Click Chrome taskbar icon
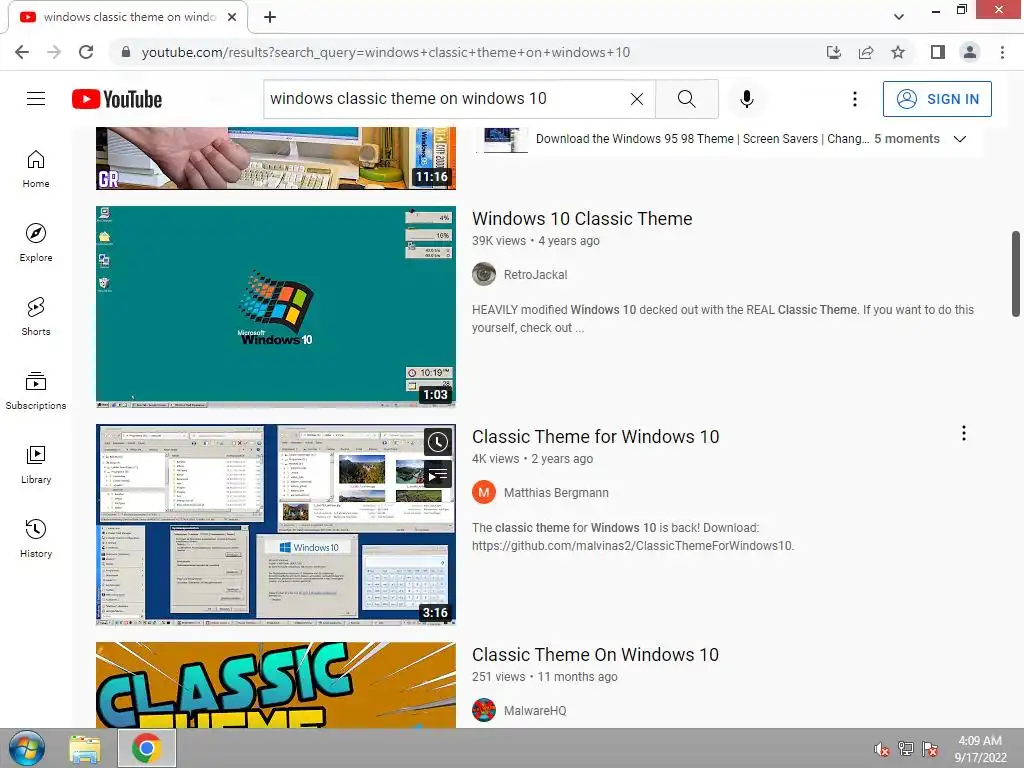Screen dimensions: 1024x768 (147, 748)
